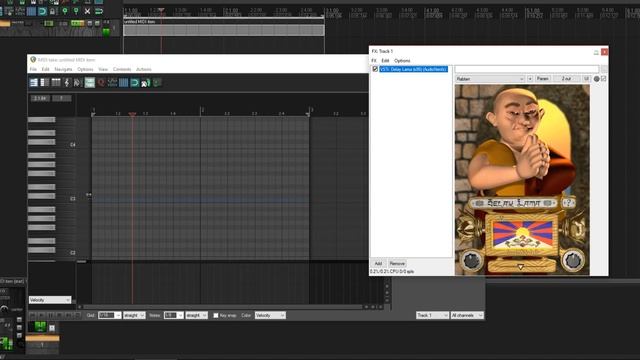640x360 pixels.
Task: Click the round wet knob icon
Action: 596,79
